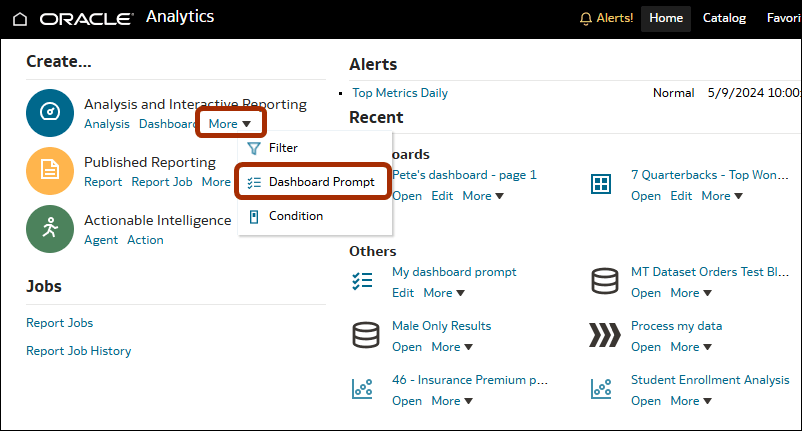Click Edit under 7 Quarterbacks
Screen dimensions: 802x431
[681, 196]
